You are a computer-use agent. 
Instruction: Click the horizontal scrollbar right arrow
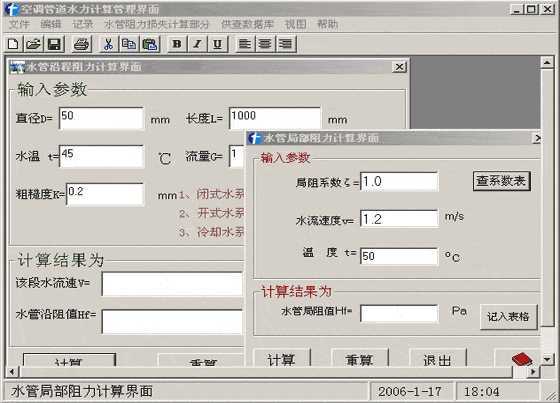(533, 372)
